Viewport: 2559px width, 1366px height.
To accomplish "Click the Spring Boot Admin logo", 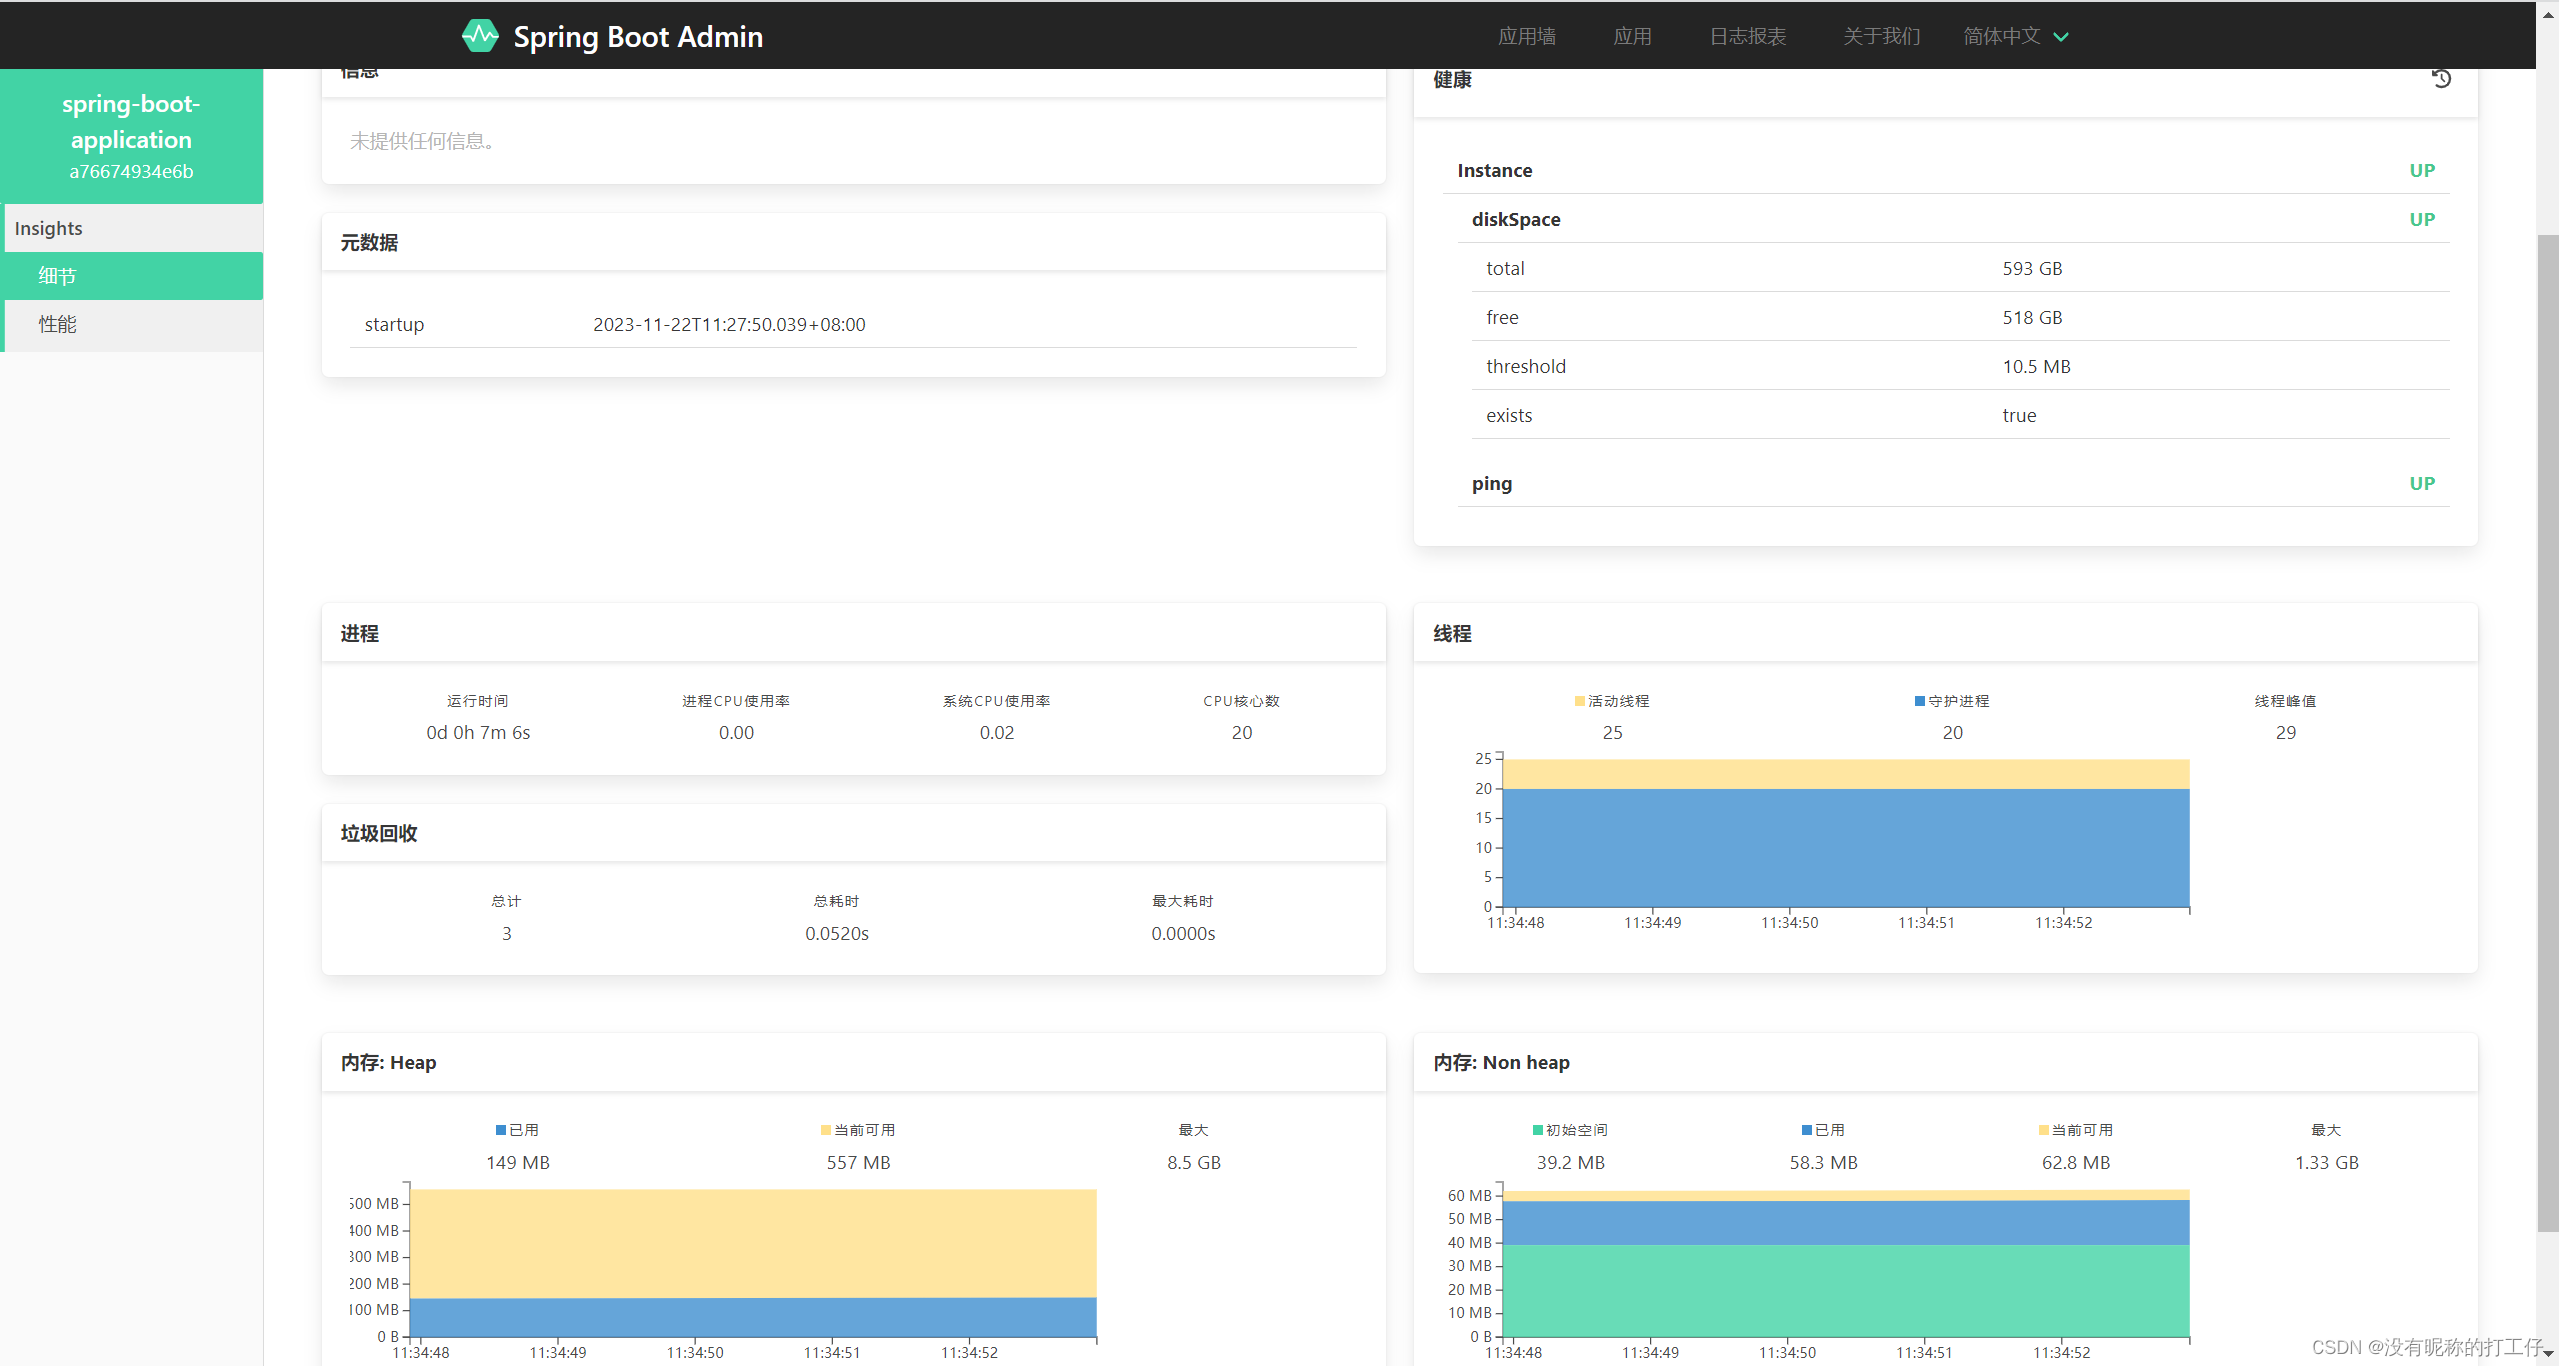I will 480,35.
